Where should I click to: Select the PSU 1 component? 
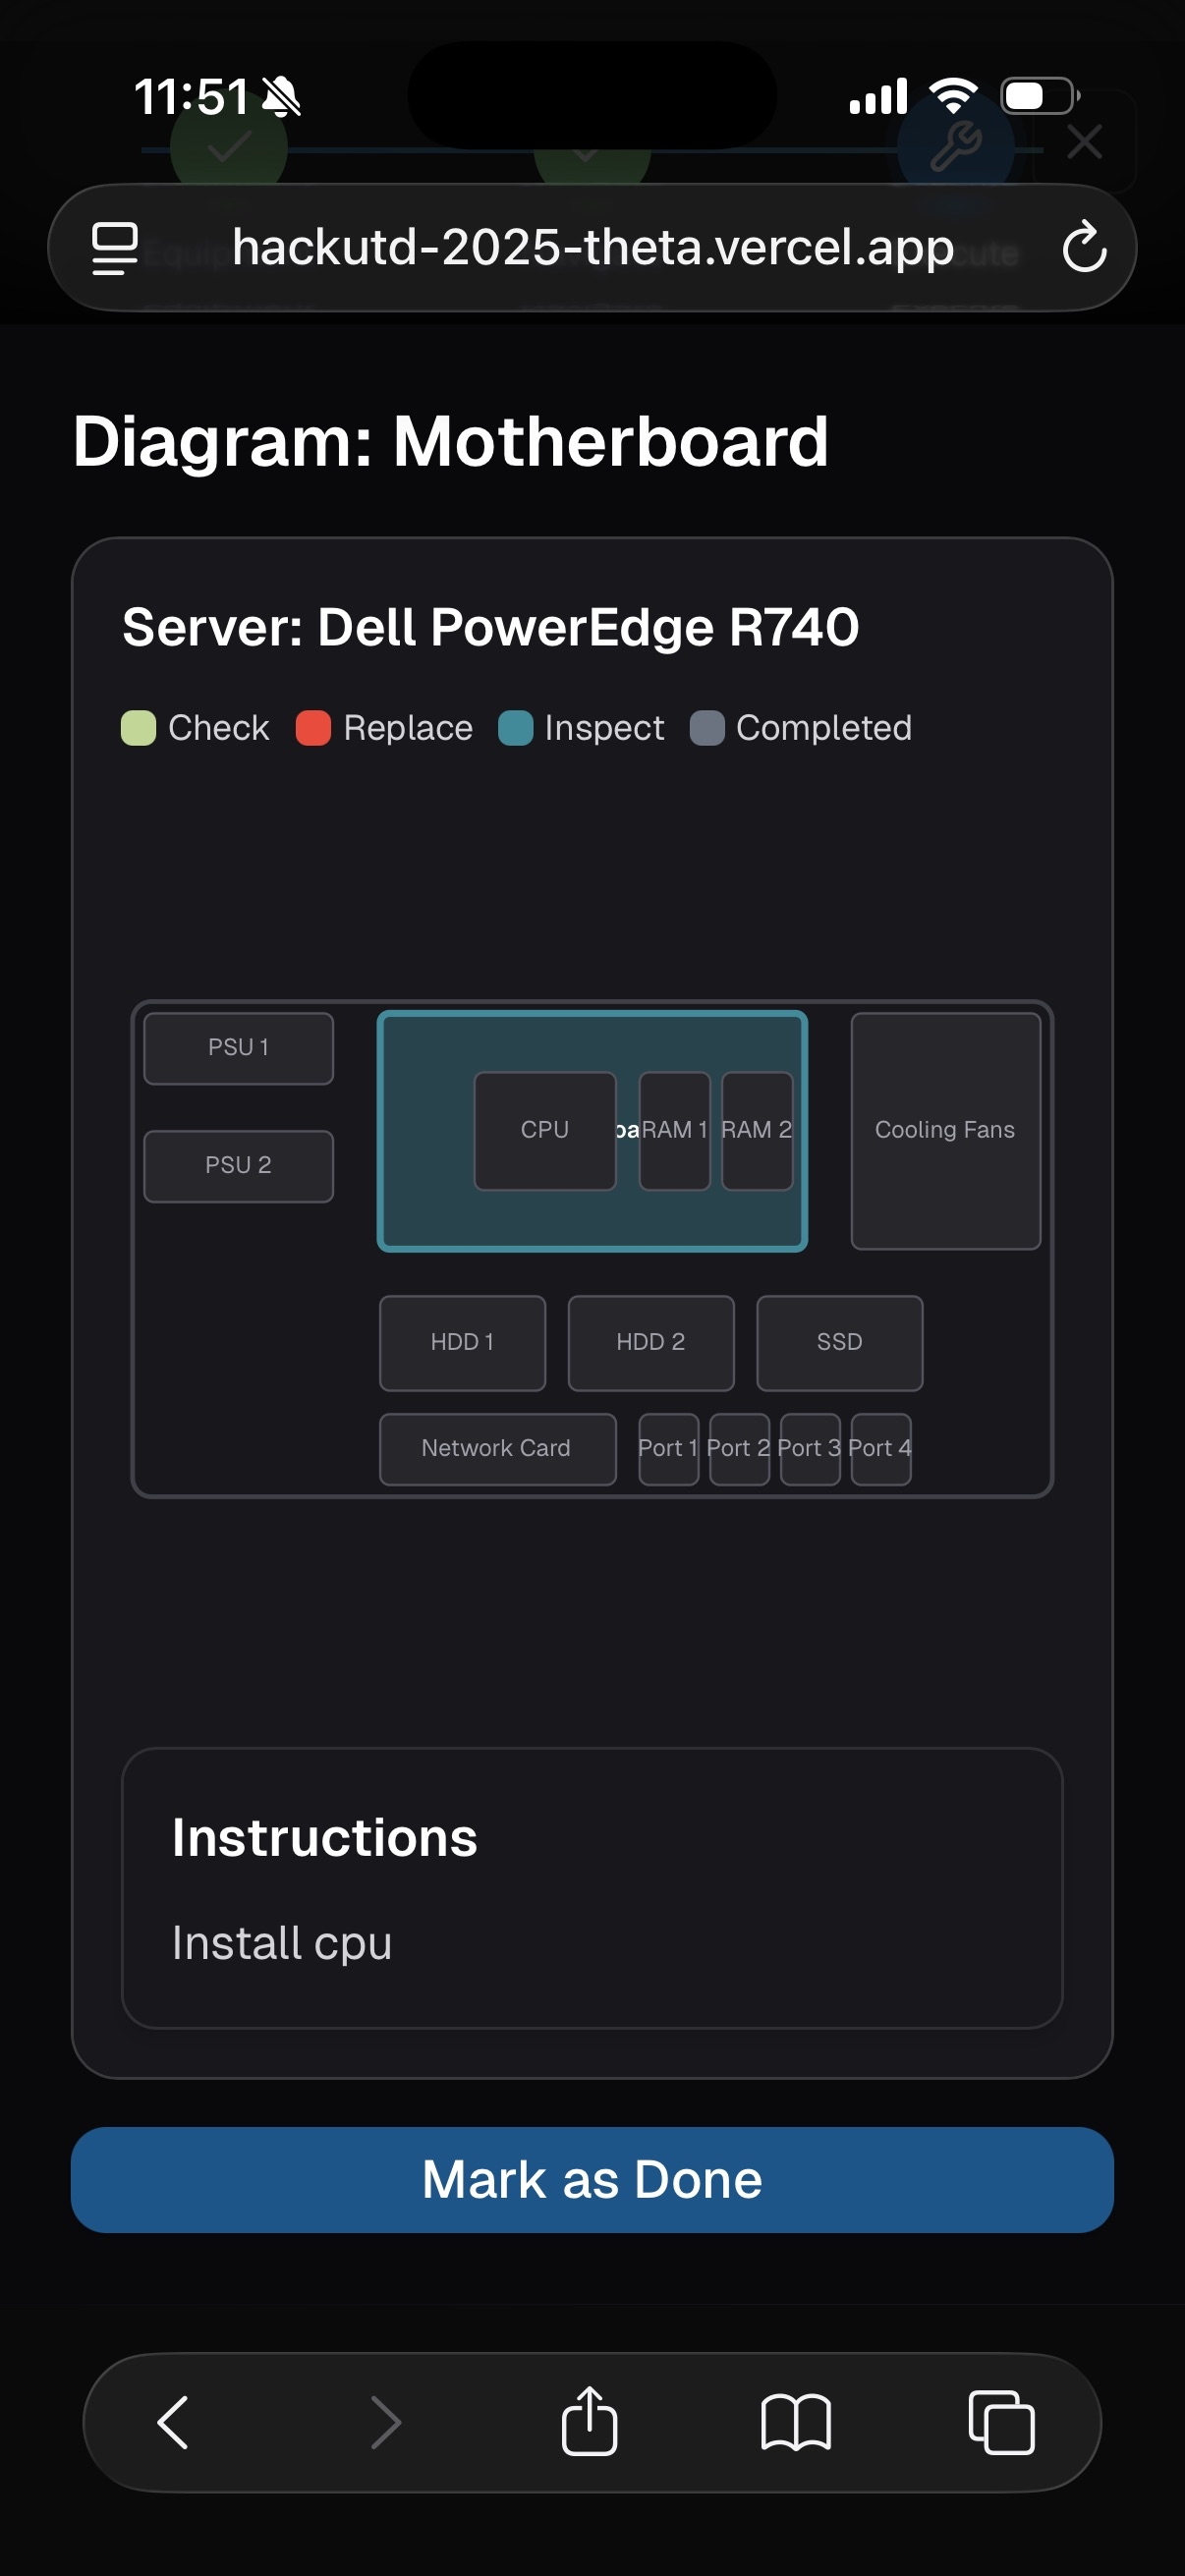(x=238, y=1048)
